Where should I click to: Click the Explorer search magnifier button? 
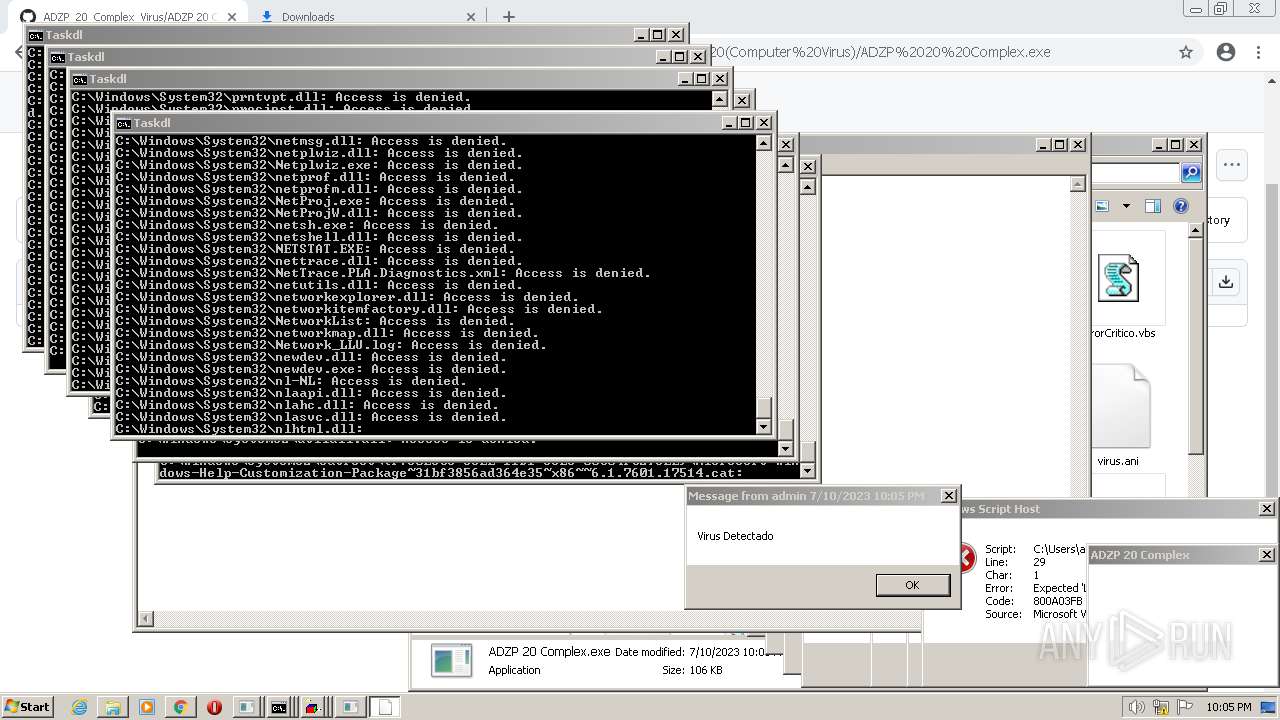tap(1191, 173)
